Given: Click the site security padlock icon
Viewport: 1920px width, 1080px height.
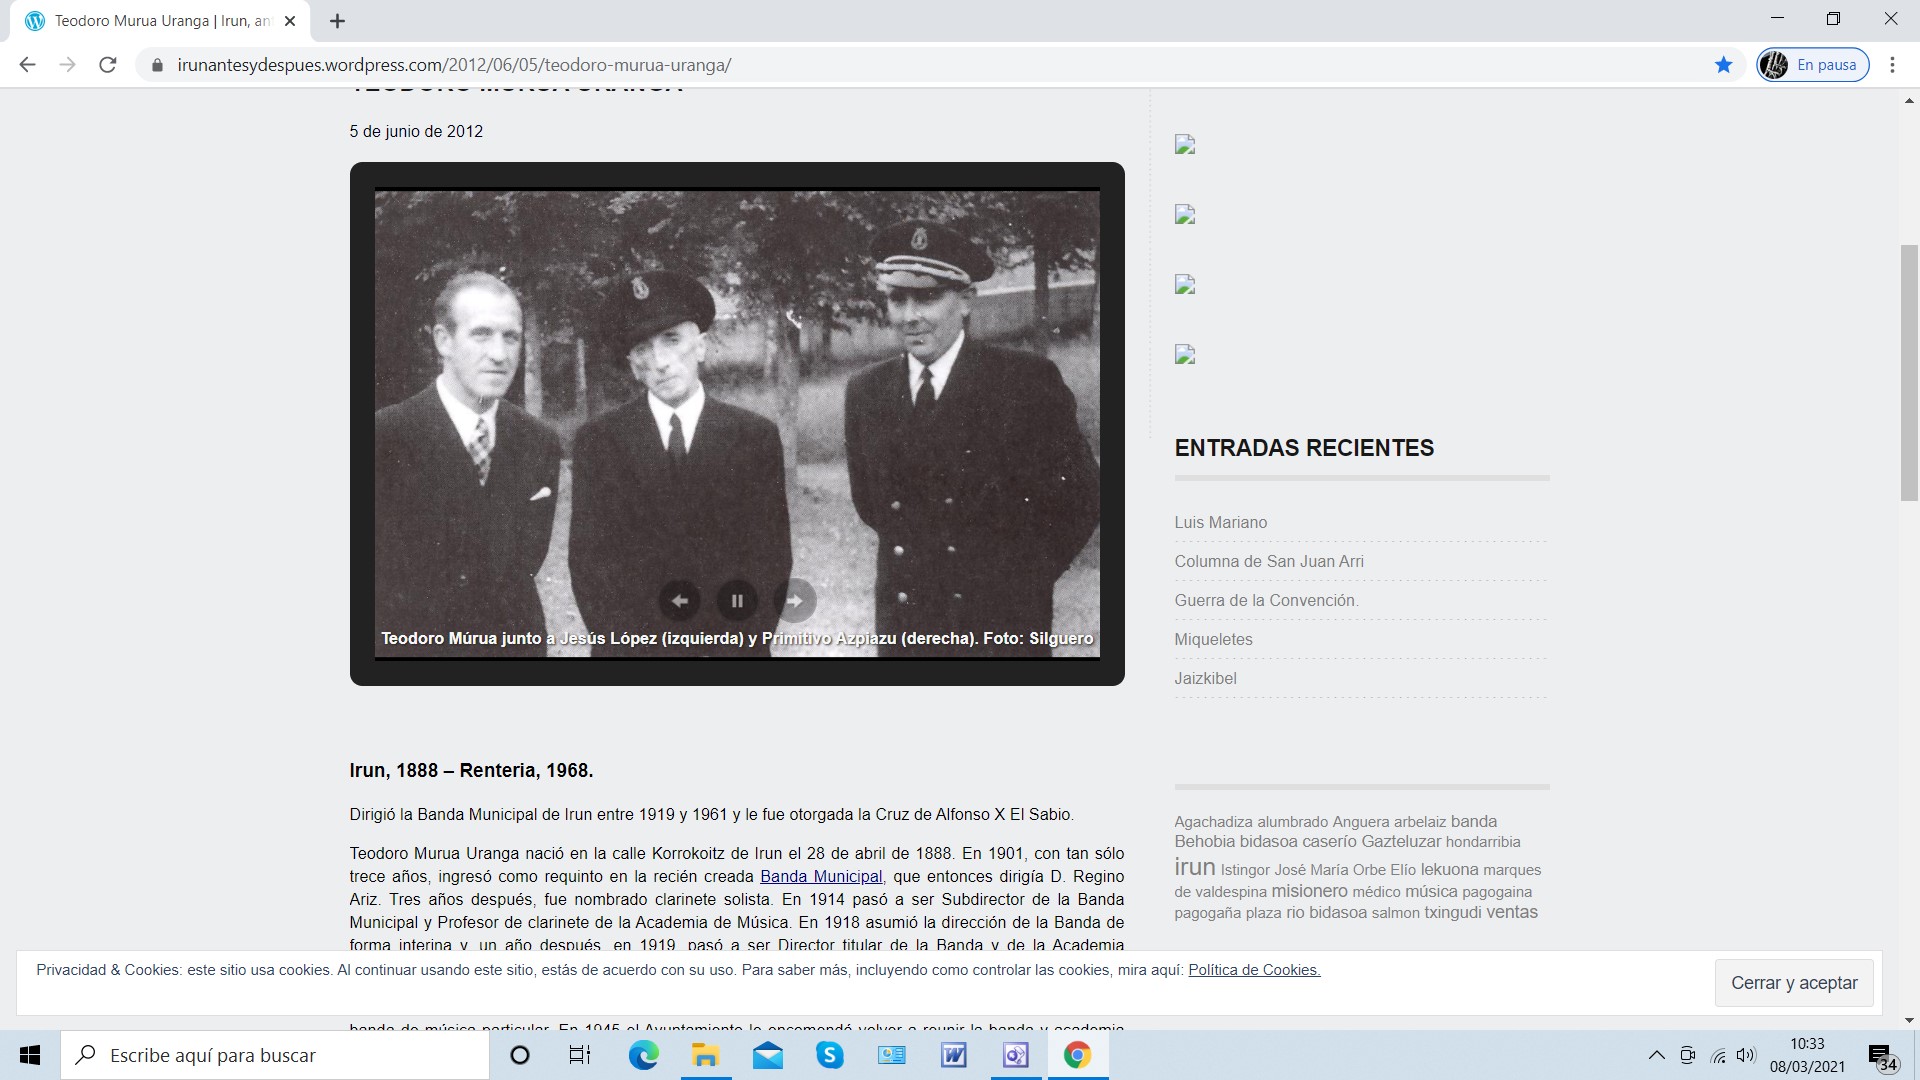Looking at the screenshot, I should (156, 65).
